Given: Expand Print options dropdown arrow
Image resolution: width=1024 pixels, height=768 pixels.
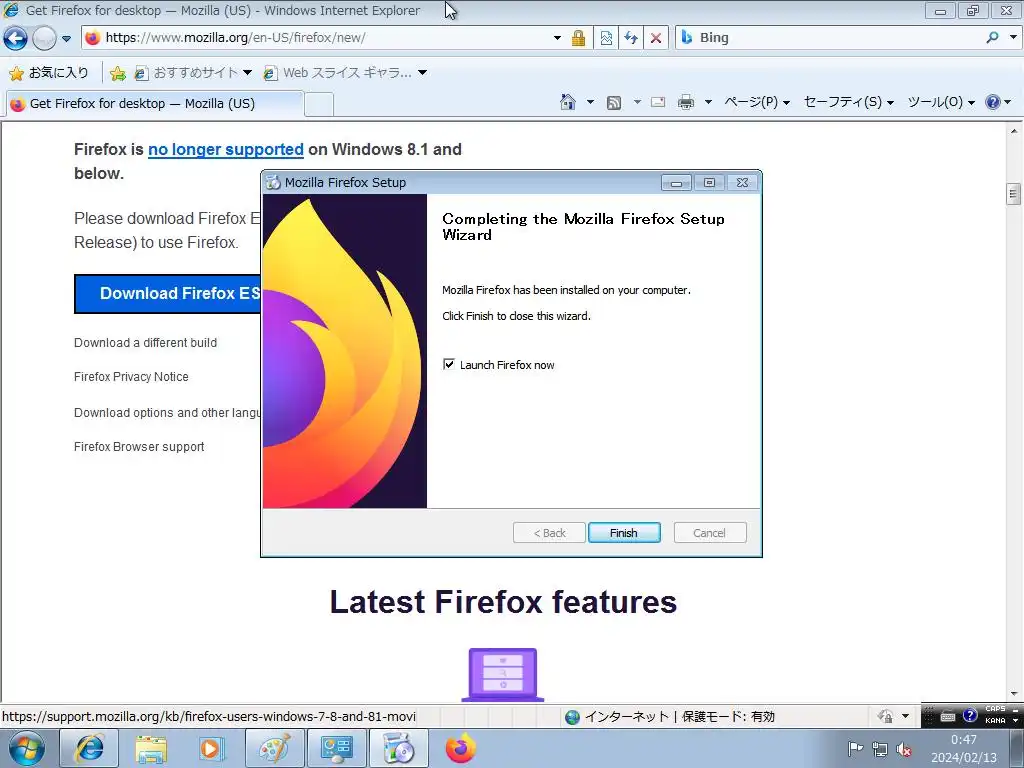Looking at the screenshot, I should (x=708, y=102).
